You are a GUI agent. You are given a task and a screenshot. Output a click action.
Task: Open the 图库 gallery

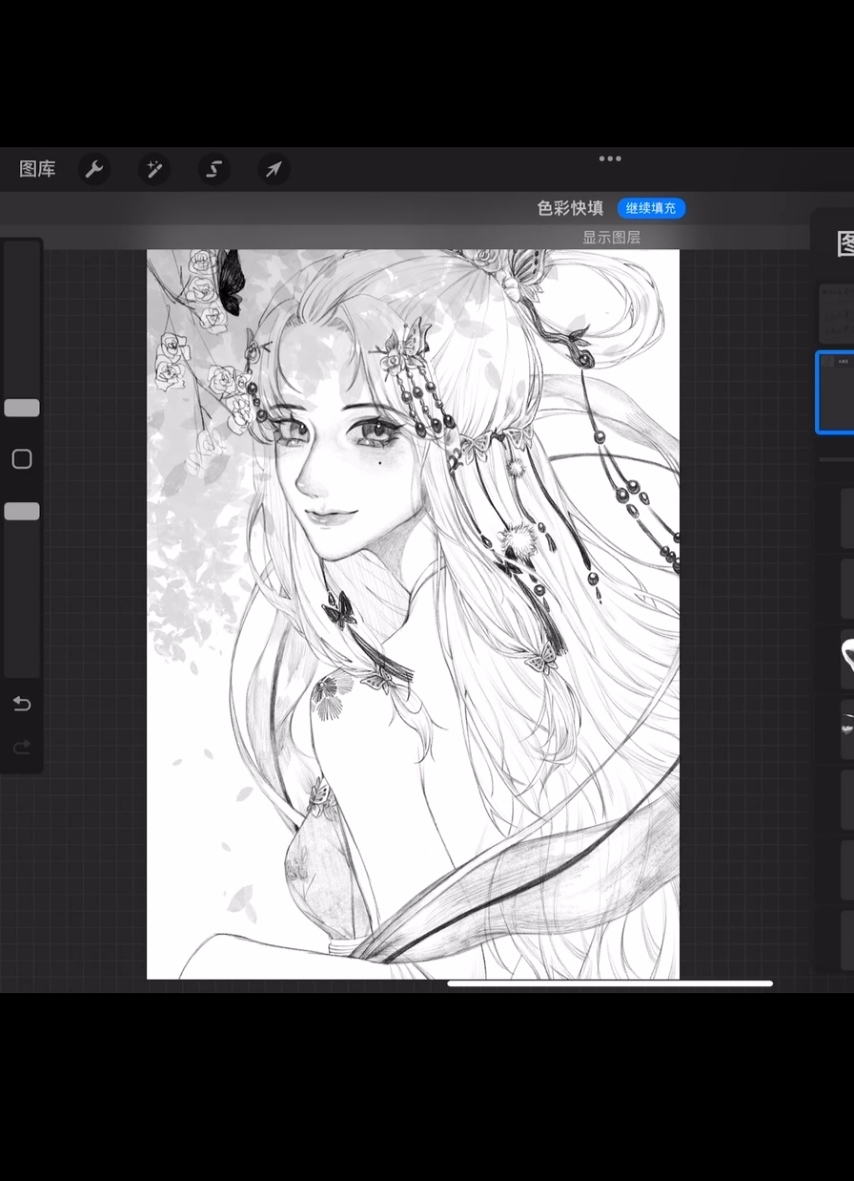click(x=37, y=169)
